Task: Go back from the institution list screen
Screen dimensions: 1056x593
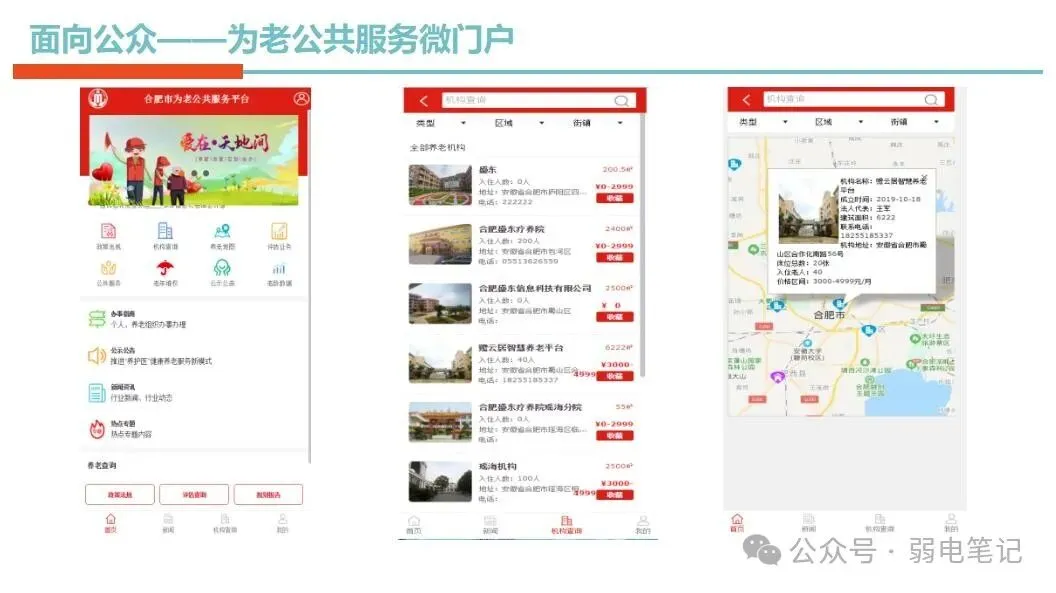Action: click(424, 101)
